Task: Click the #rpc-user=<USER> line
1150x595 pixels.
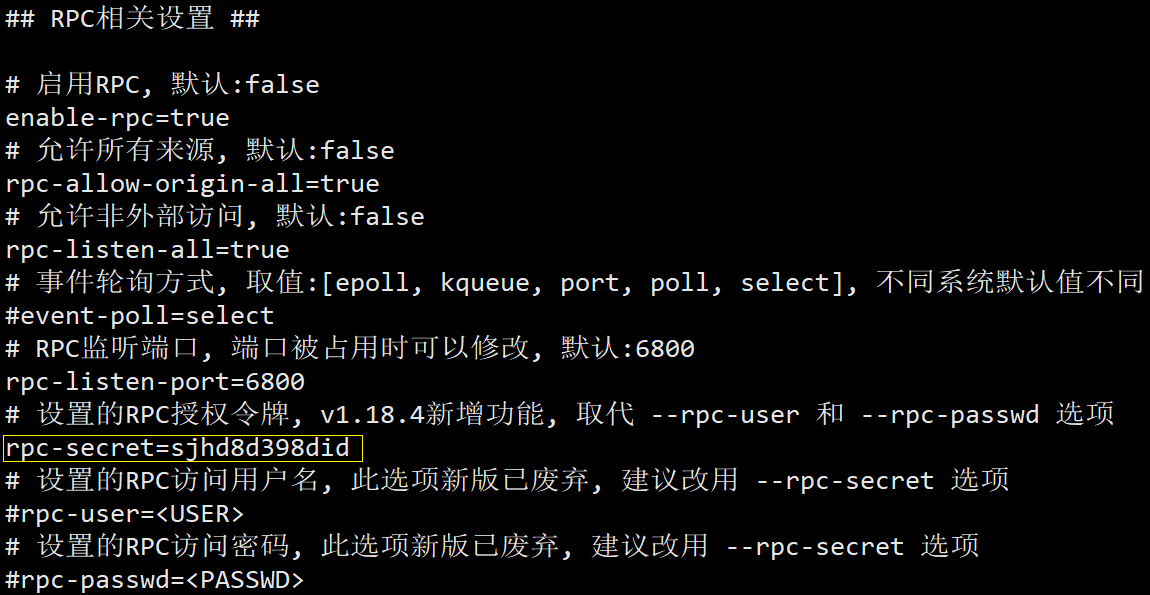Action: (124, 514)
